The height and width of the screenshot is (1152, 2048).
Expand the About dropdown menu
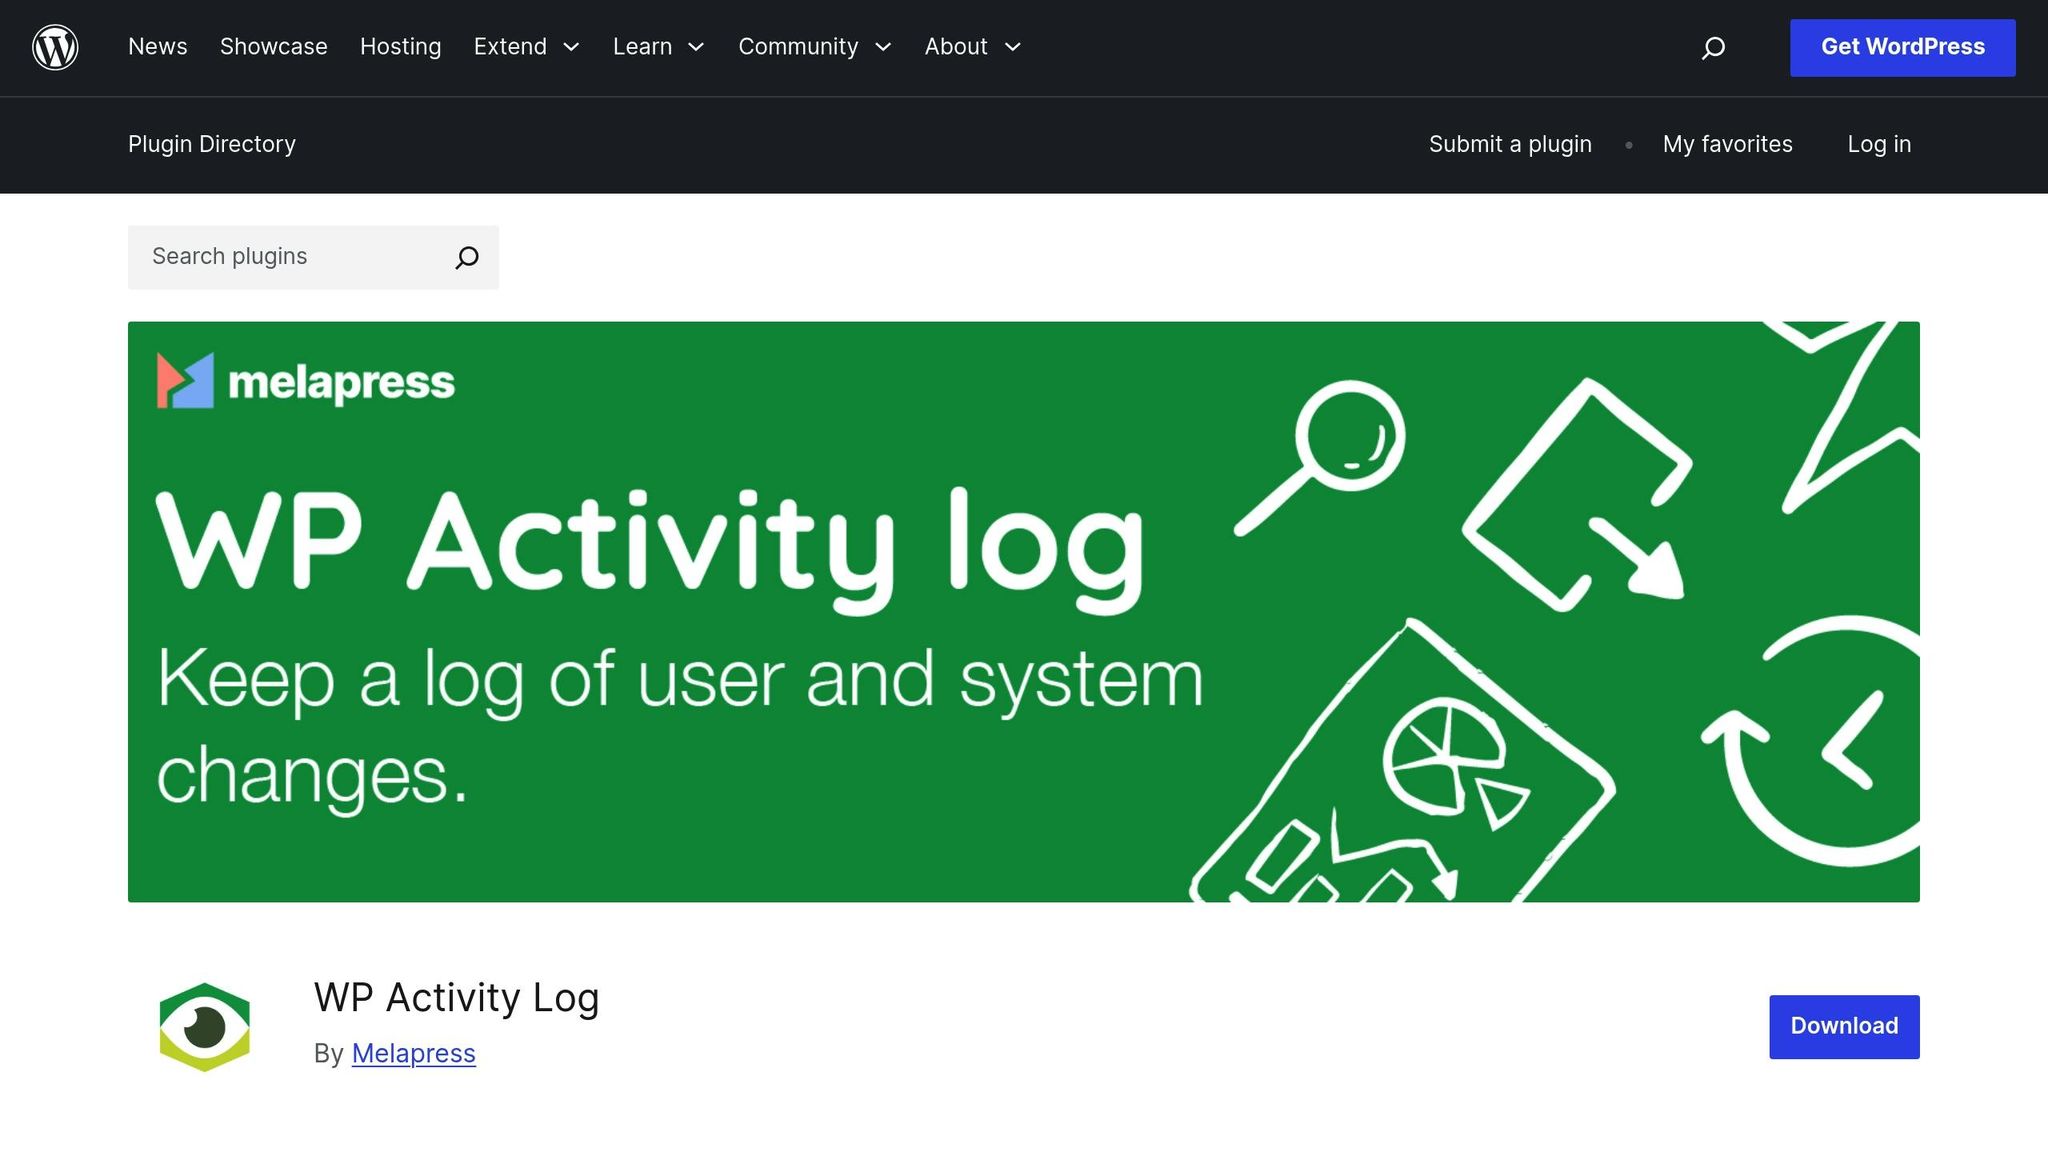(973, 47)
